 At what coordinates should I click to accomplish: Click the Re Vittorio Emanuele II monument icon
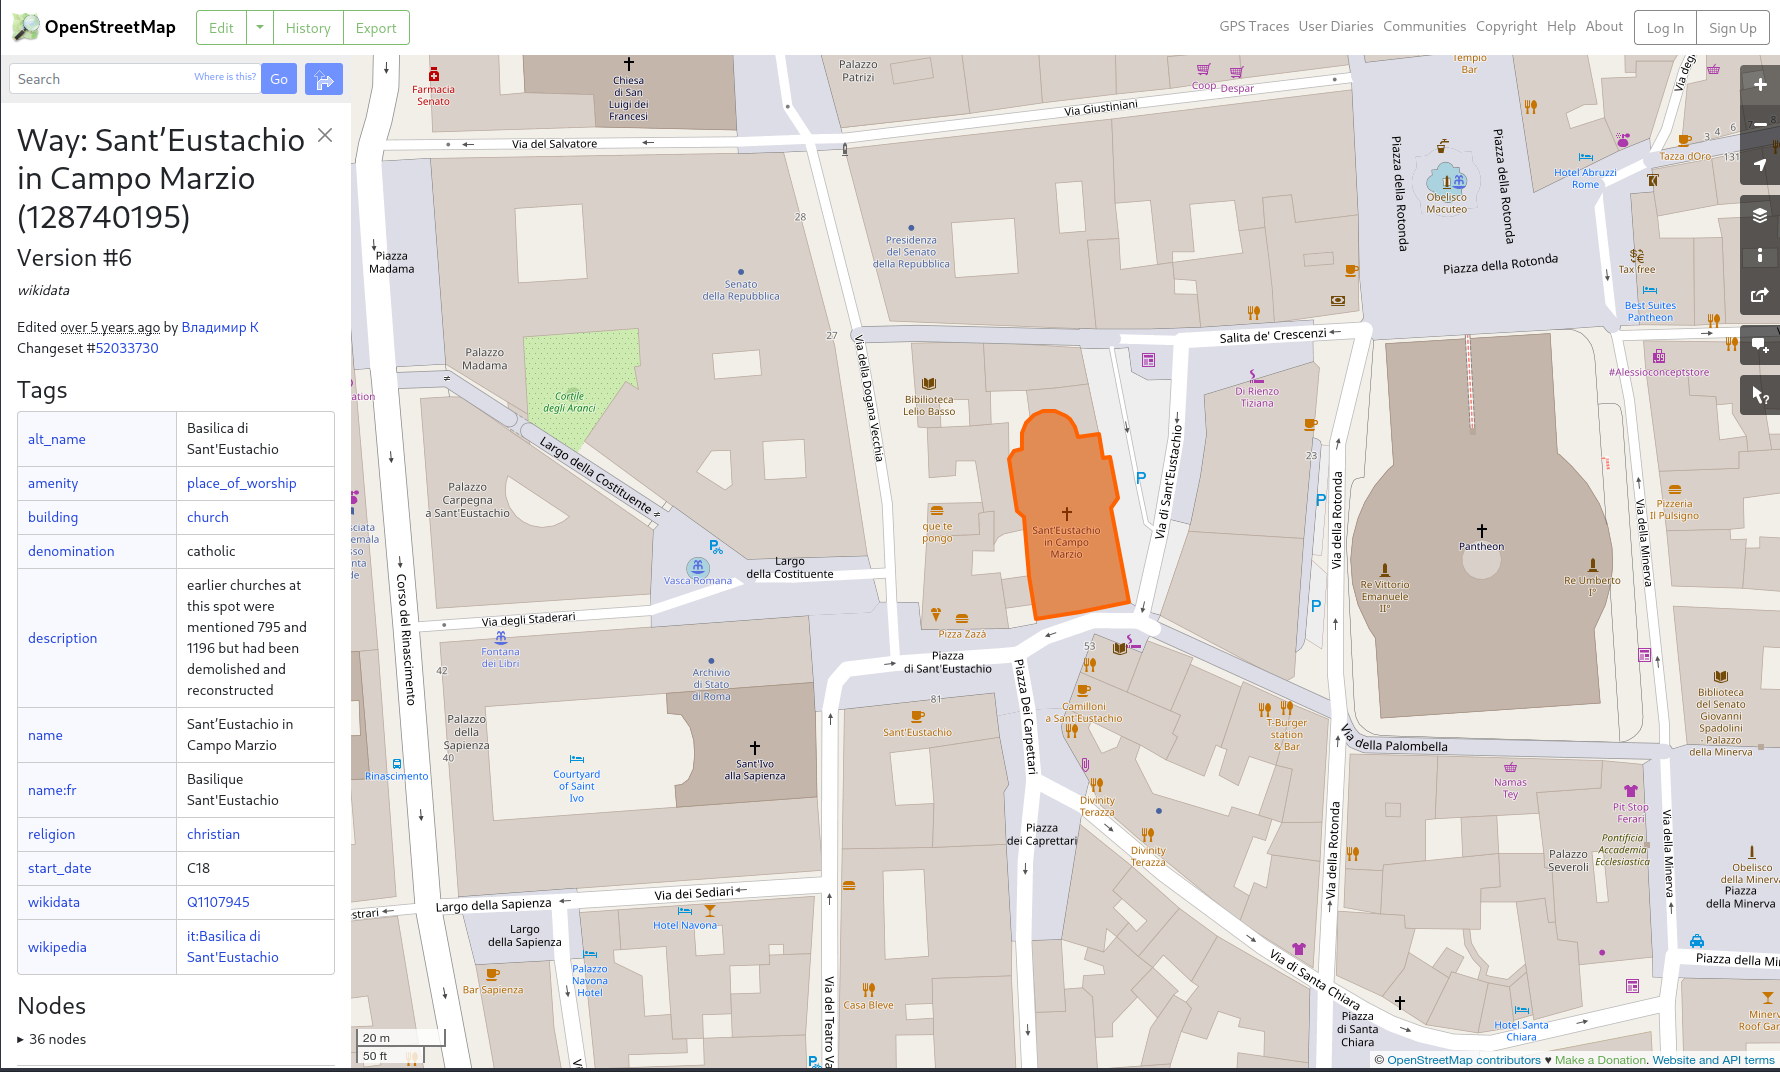click(x=1385, y=570)
